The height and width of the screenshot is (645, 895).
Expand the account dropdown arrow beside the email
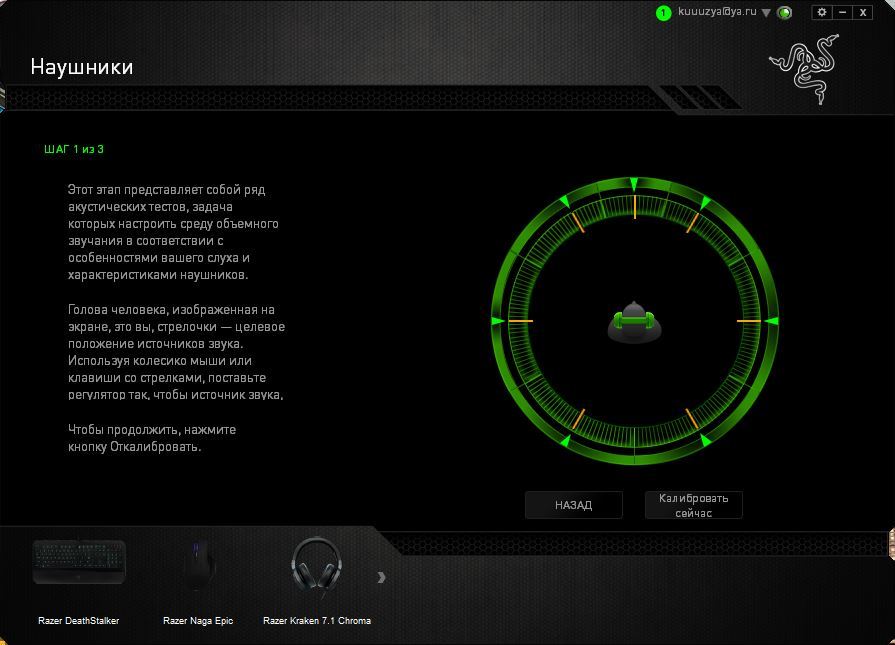[x=766, y=13]
